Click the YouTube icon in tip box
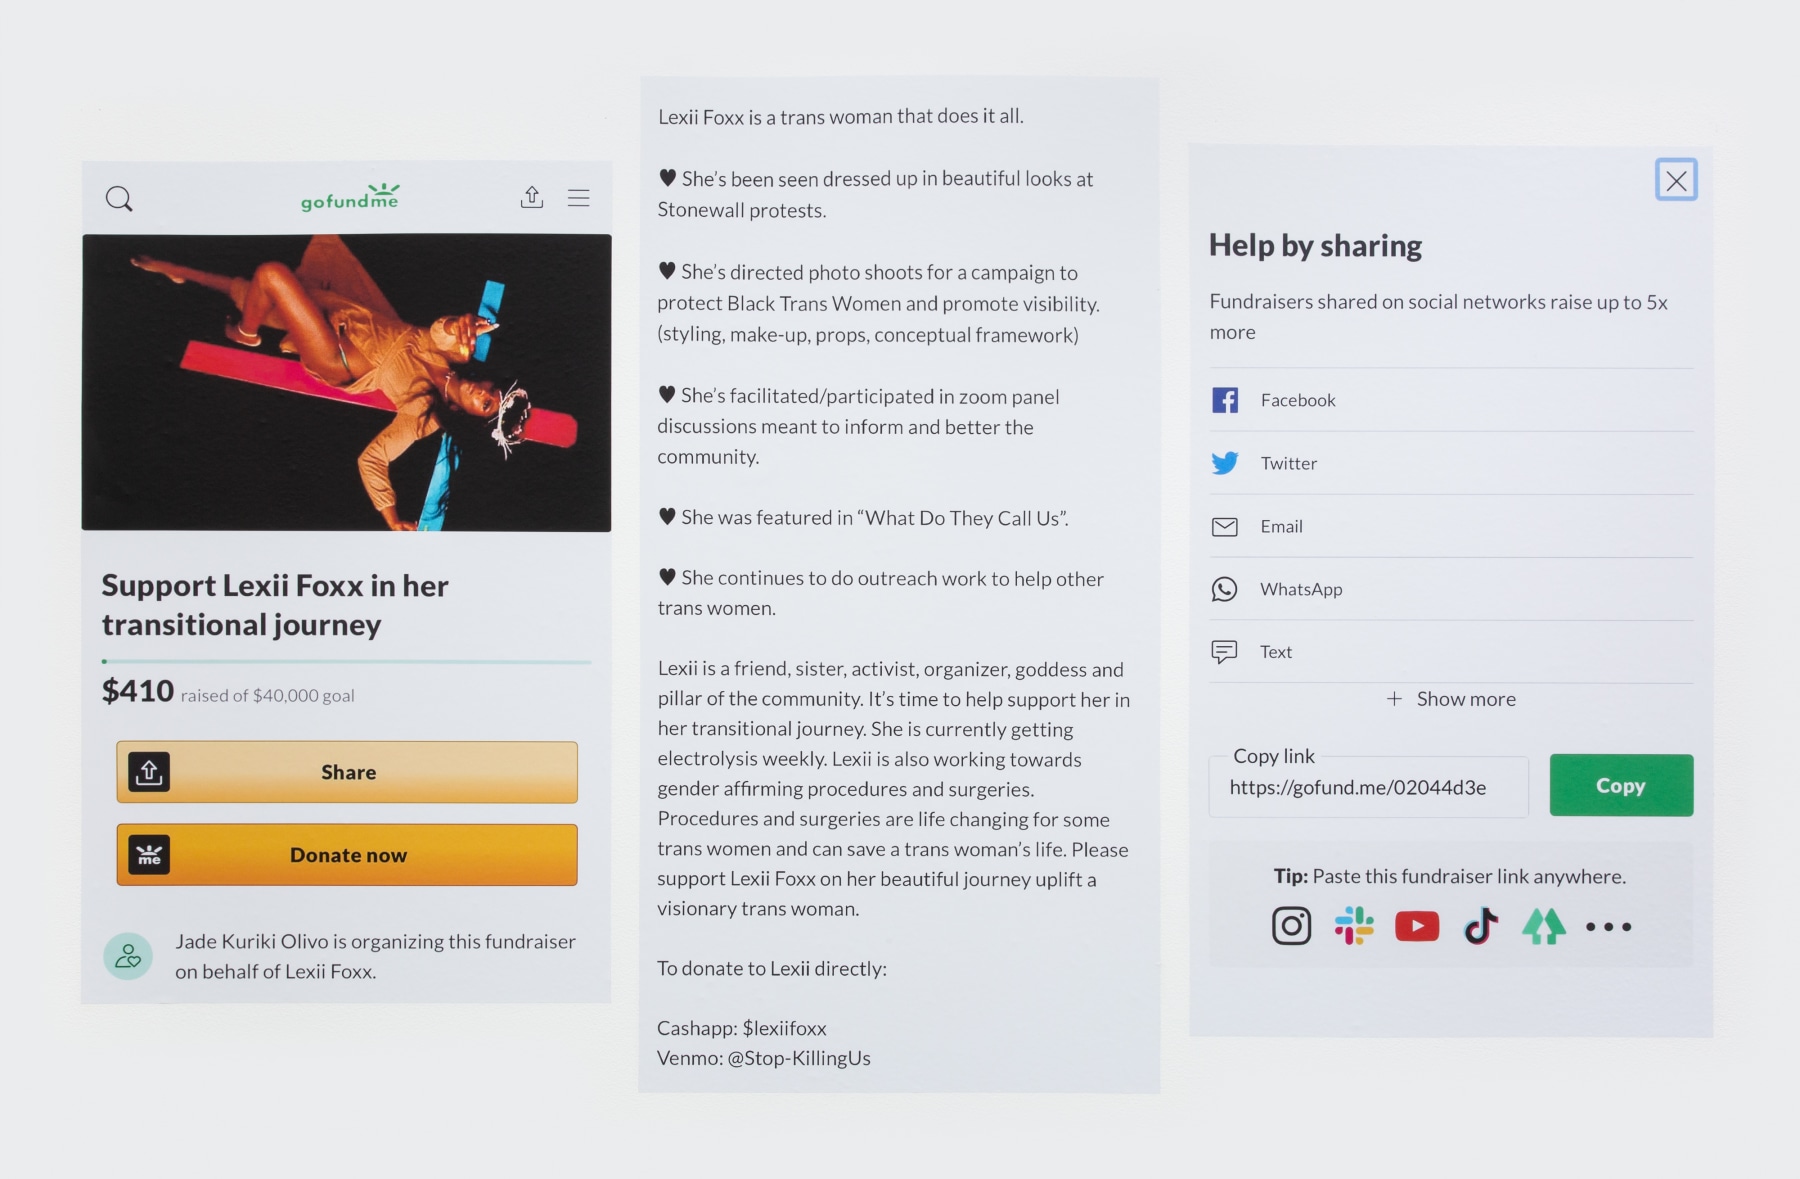1800x1179 pixels. point(1417,927)
